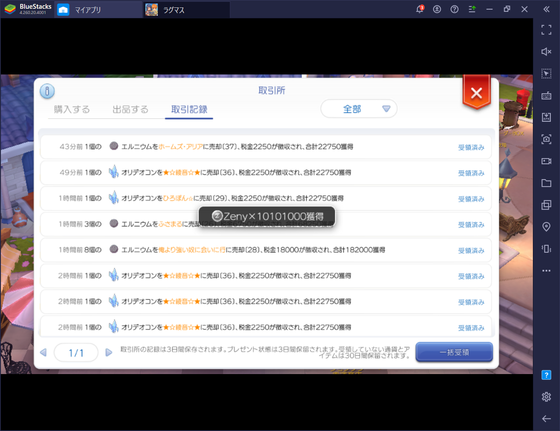The image size is (560, 431).
Task: Start screen recording from sidebar
Action: (x=546, y=161)
